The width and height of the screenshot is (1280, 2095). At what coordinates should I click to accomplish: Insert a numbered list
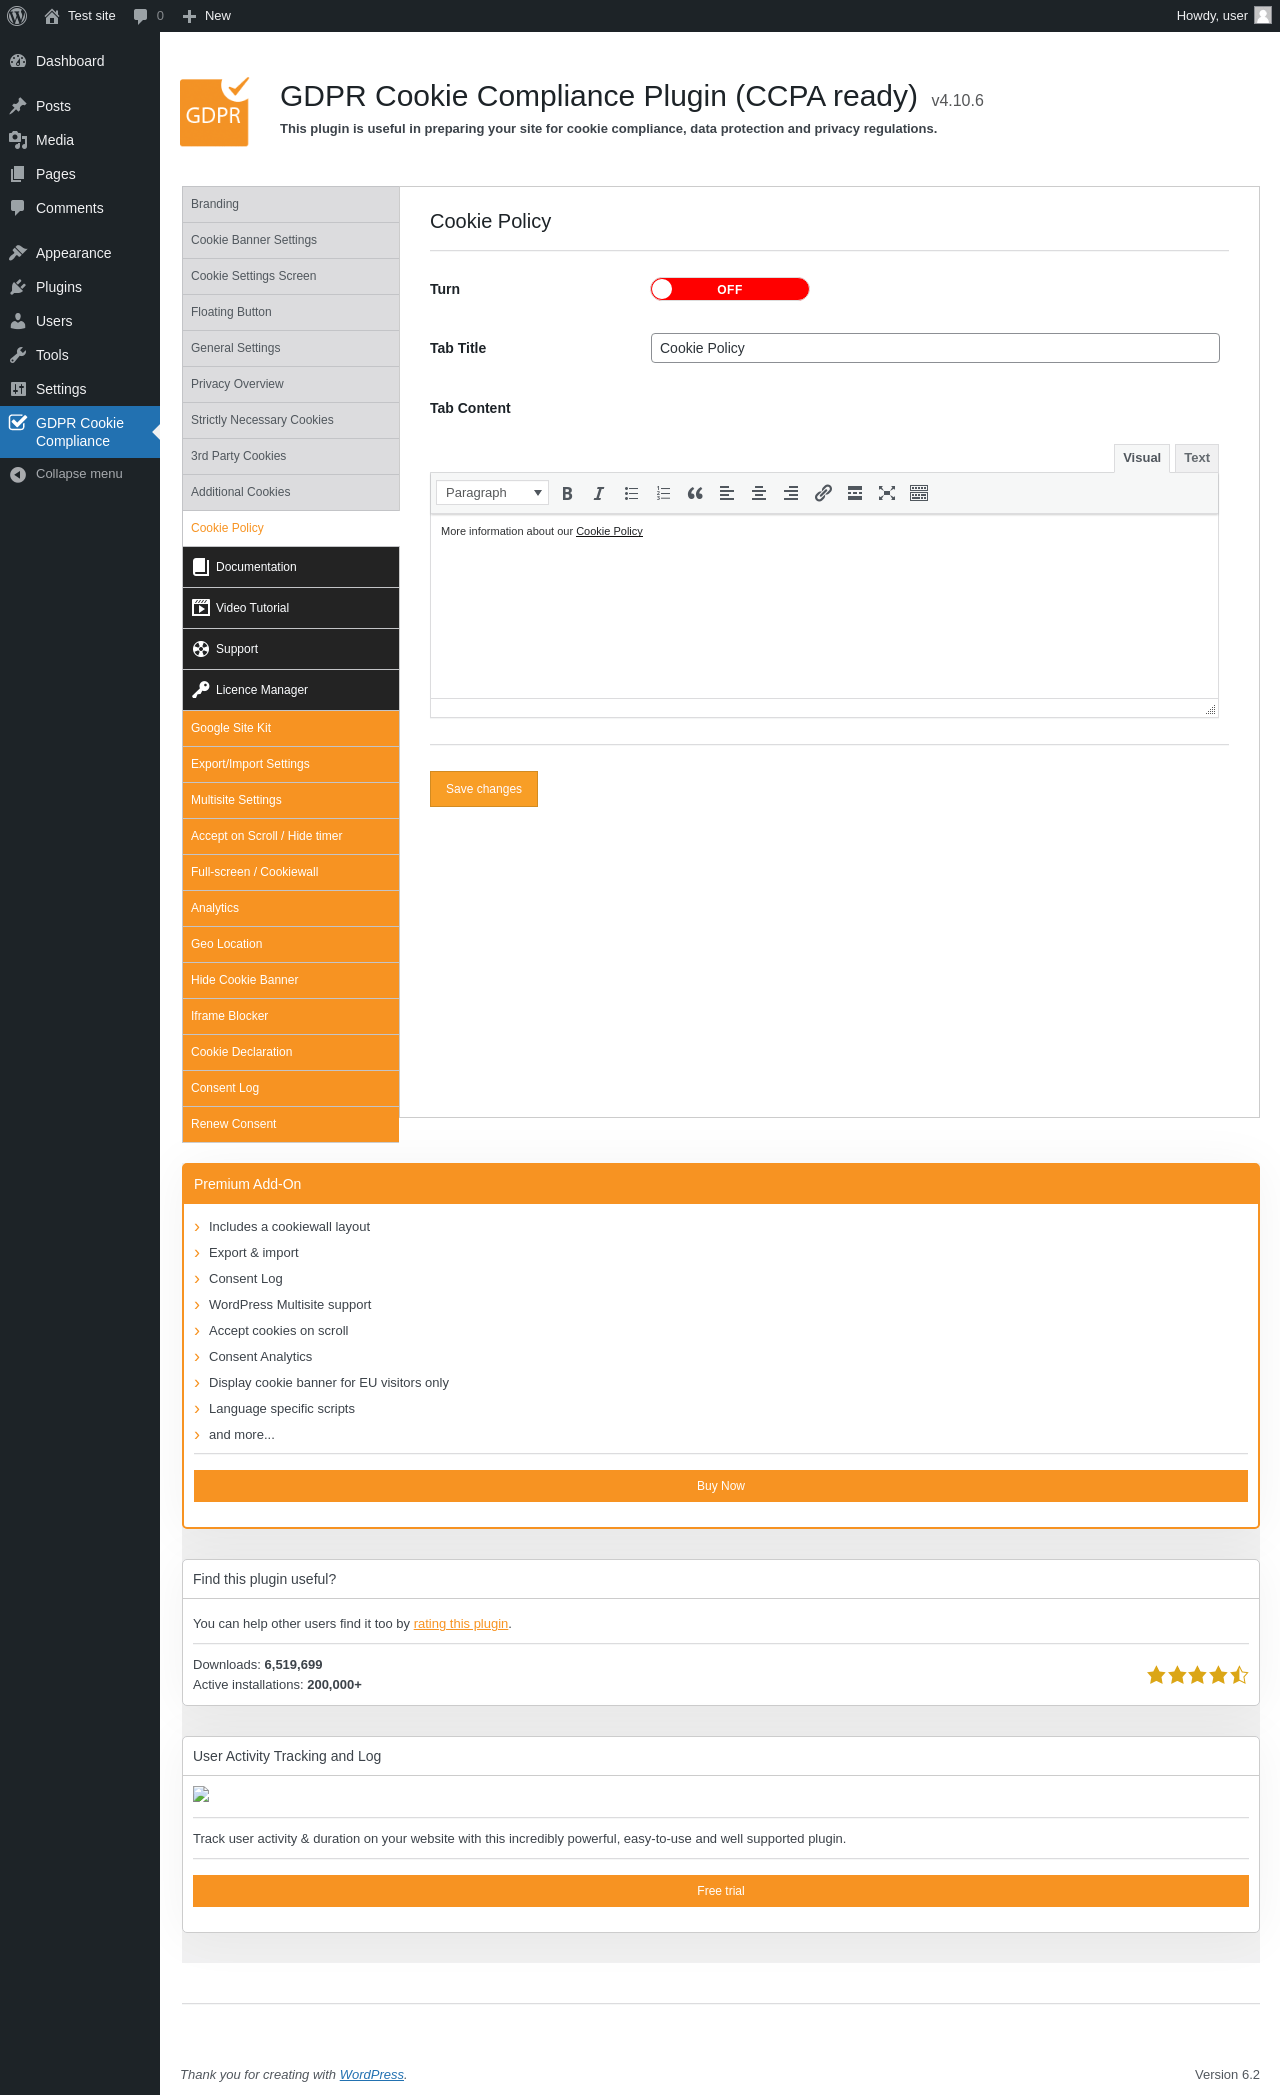(x=663, y=493)
